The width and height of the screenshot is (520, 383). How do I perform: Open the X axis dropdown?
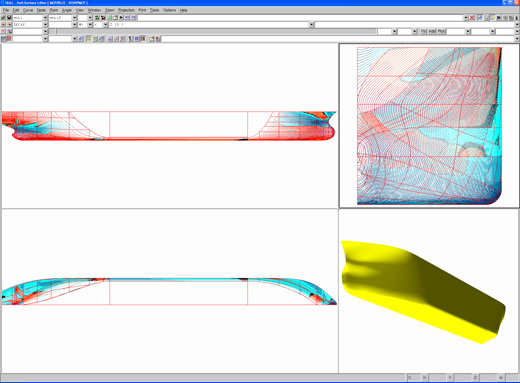click(x=105, y=25)
